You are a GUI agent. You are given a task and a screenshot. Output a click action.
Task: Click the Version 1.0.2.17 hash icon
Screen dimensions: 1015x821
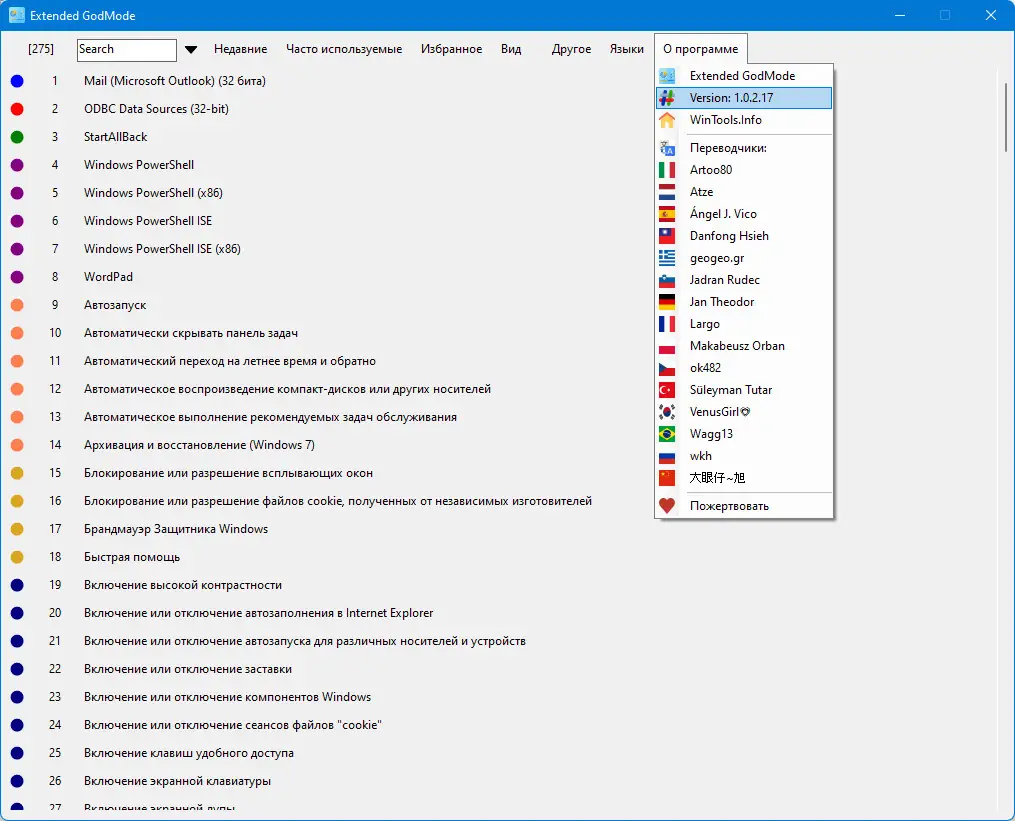click(667, 98)
